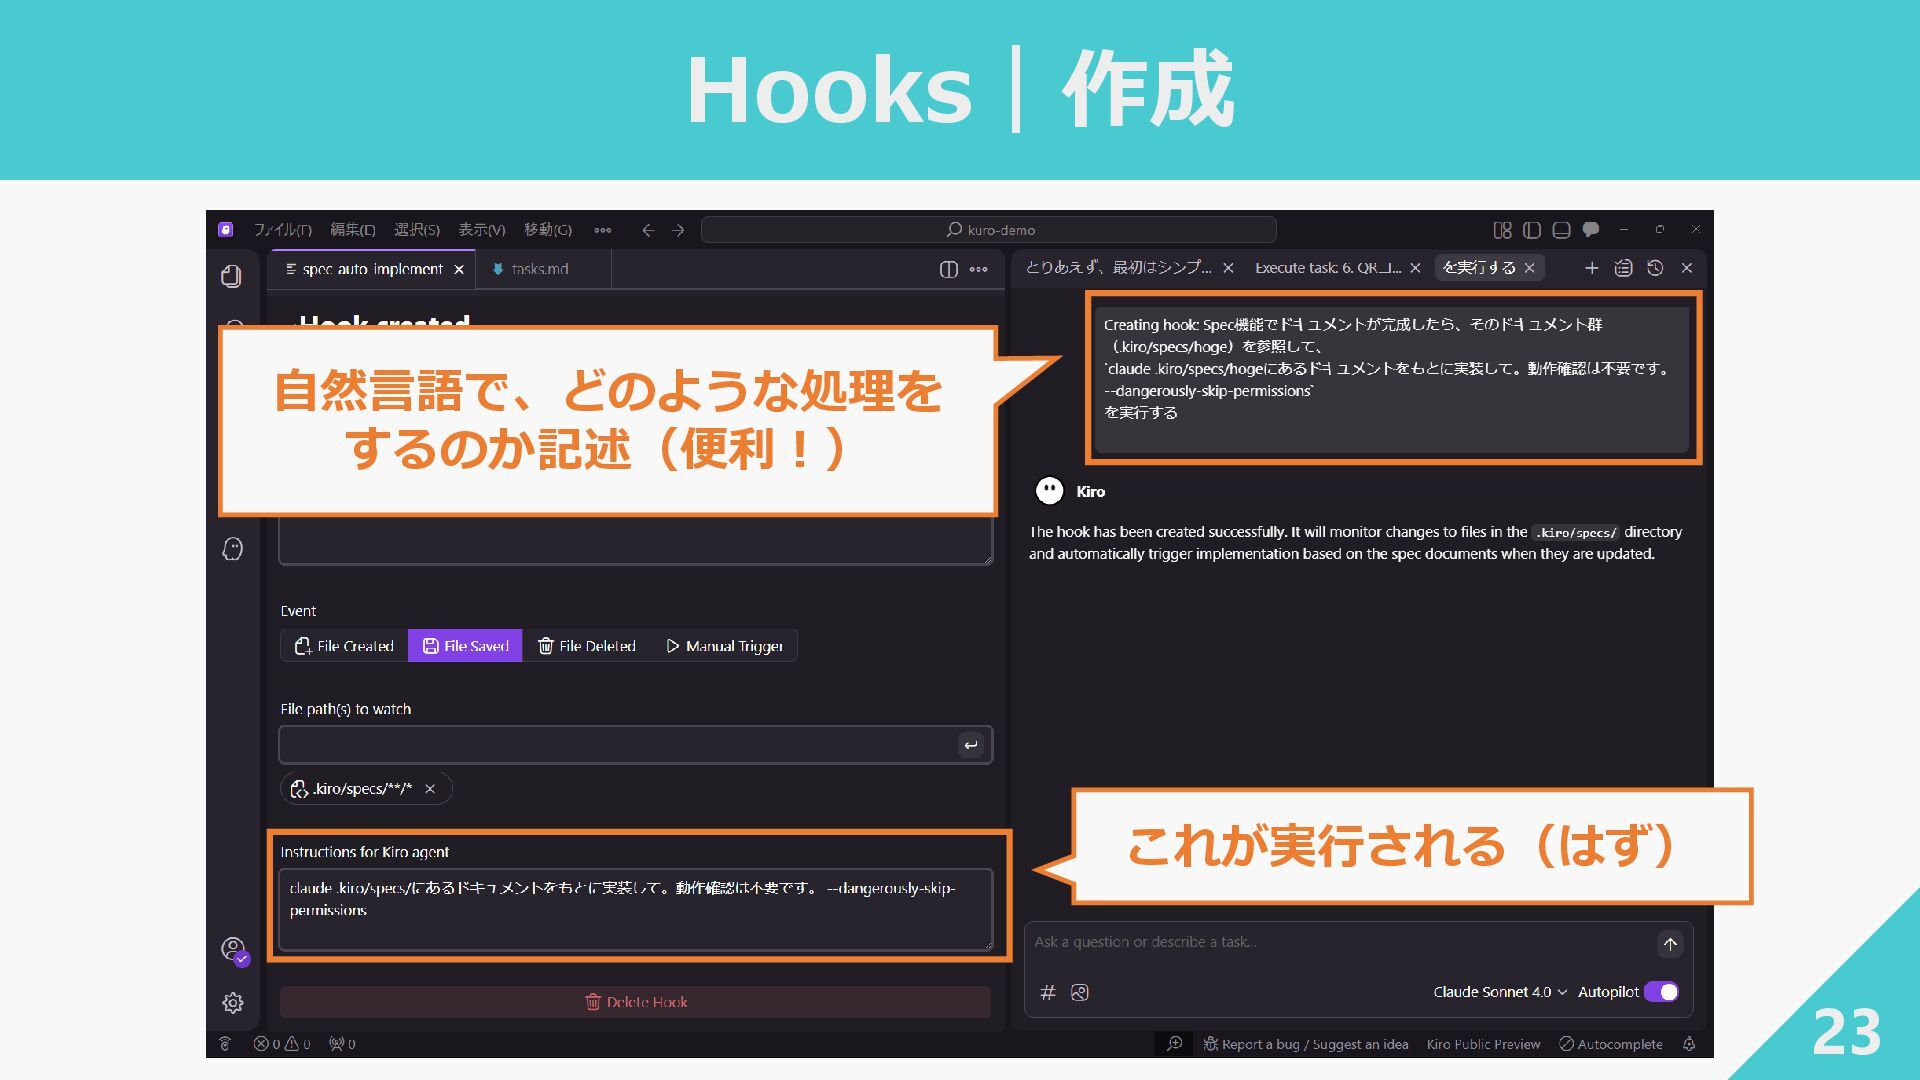
Task: Click the split editor icon
Action: tap(949, 269)
